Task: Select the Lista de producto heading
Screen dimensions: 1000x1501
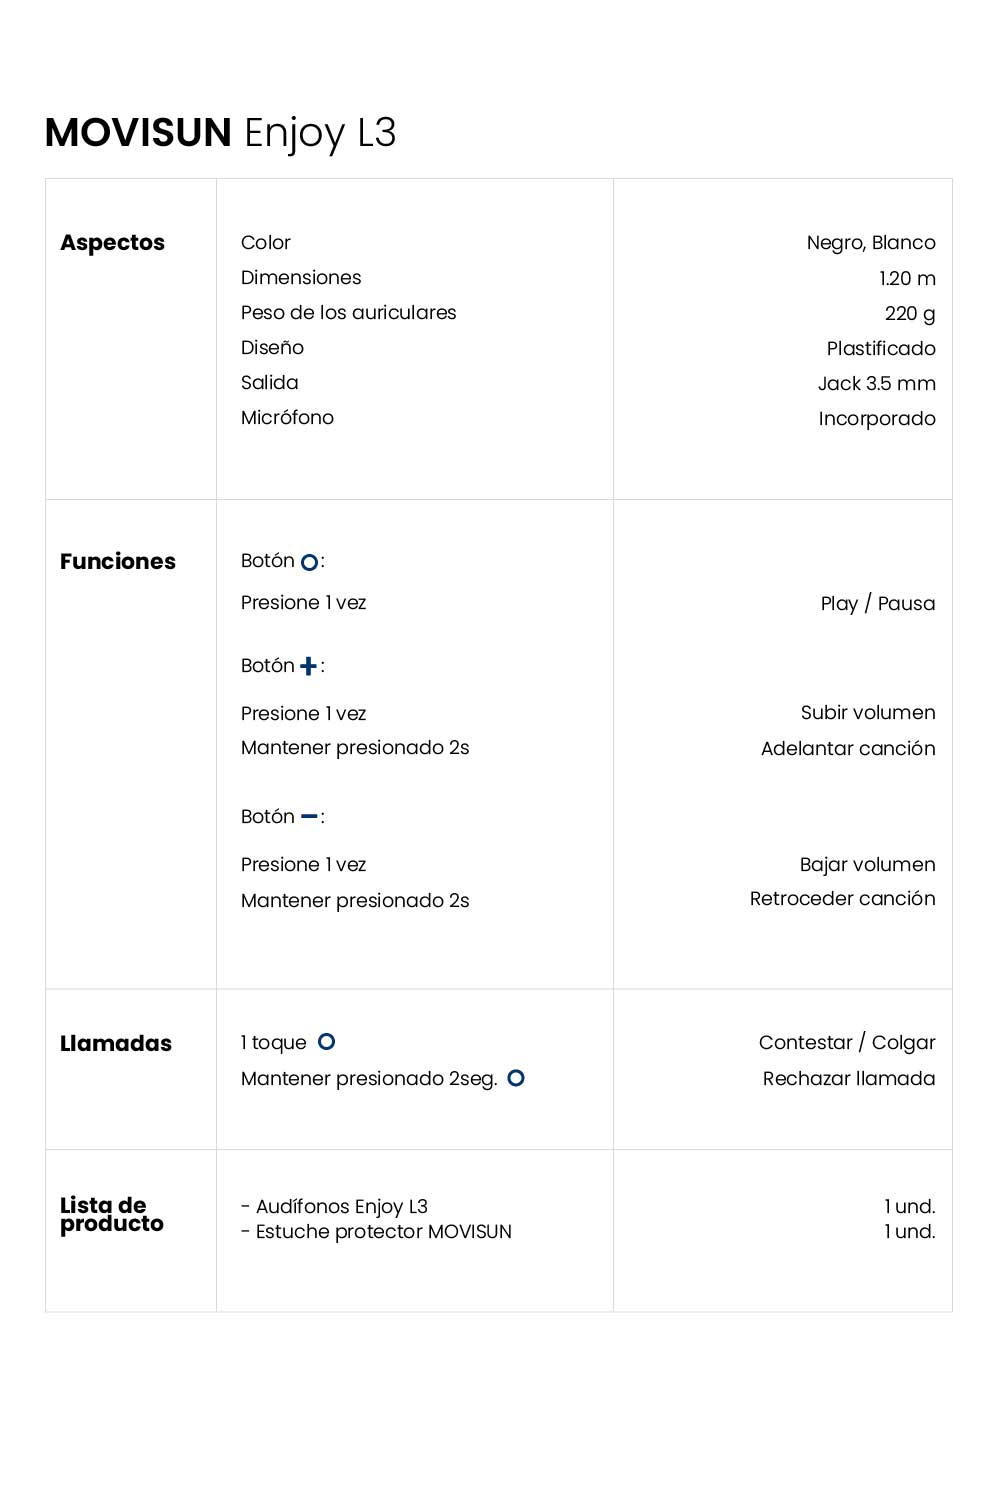Action: (x=112, y=1214)
